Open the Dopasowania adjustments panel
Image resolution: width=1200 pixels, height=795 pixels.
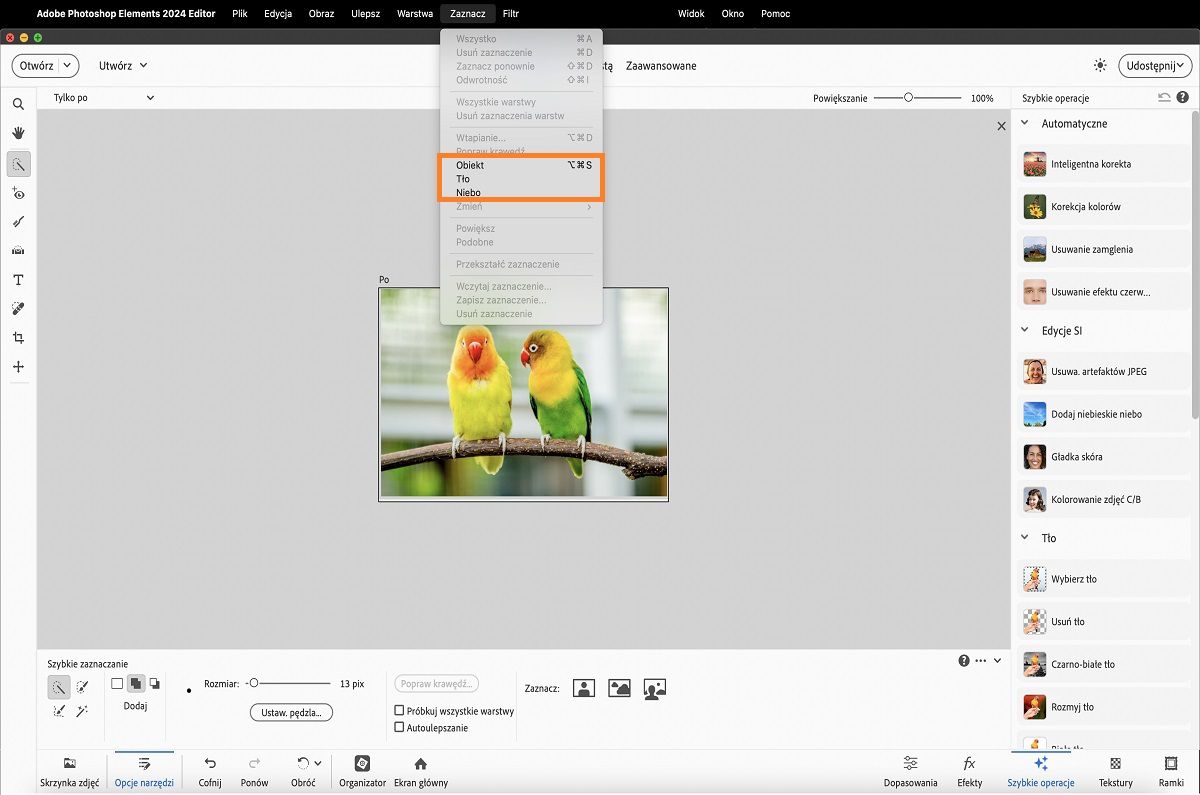click(910, 771)
